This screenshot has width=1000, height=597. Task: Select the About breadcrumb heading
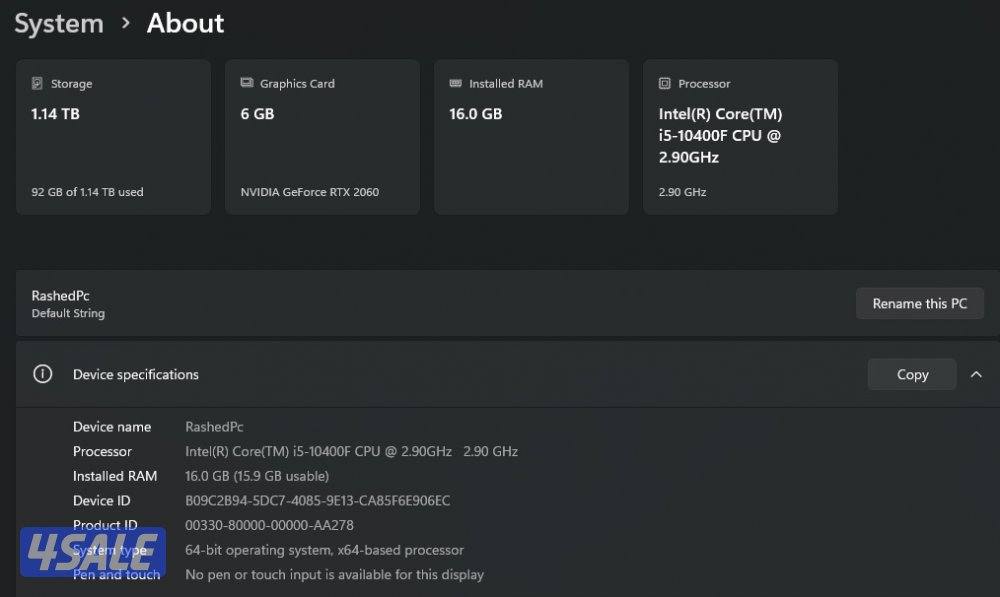186,23
